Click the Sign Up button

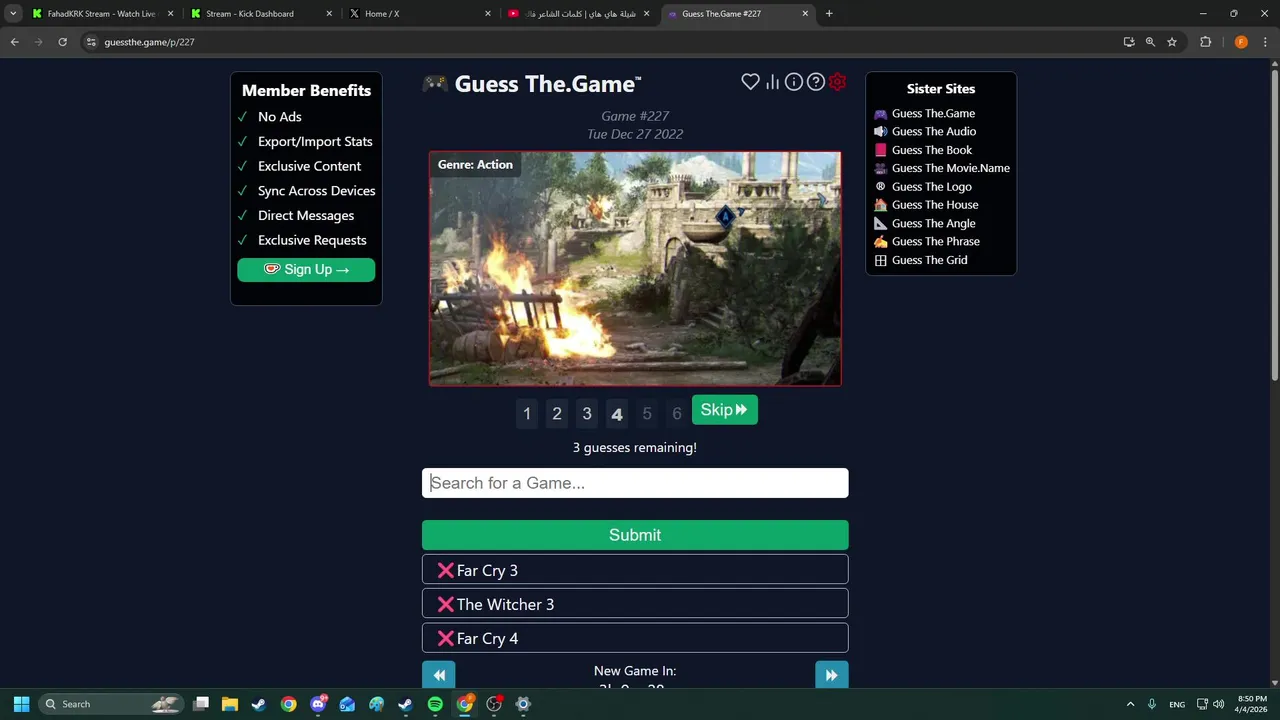(x=306, y=269)
